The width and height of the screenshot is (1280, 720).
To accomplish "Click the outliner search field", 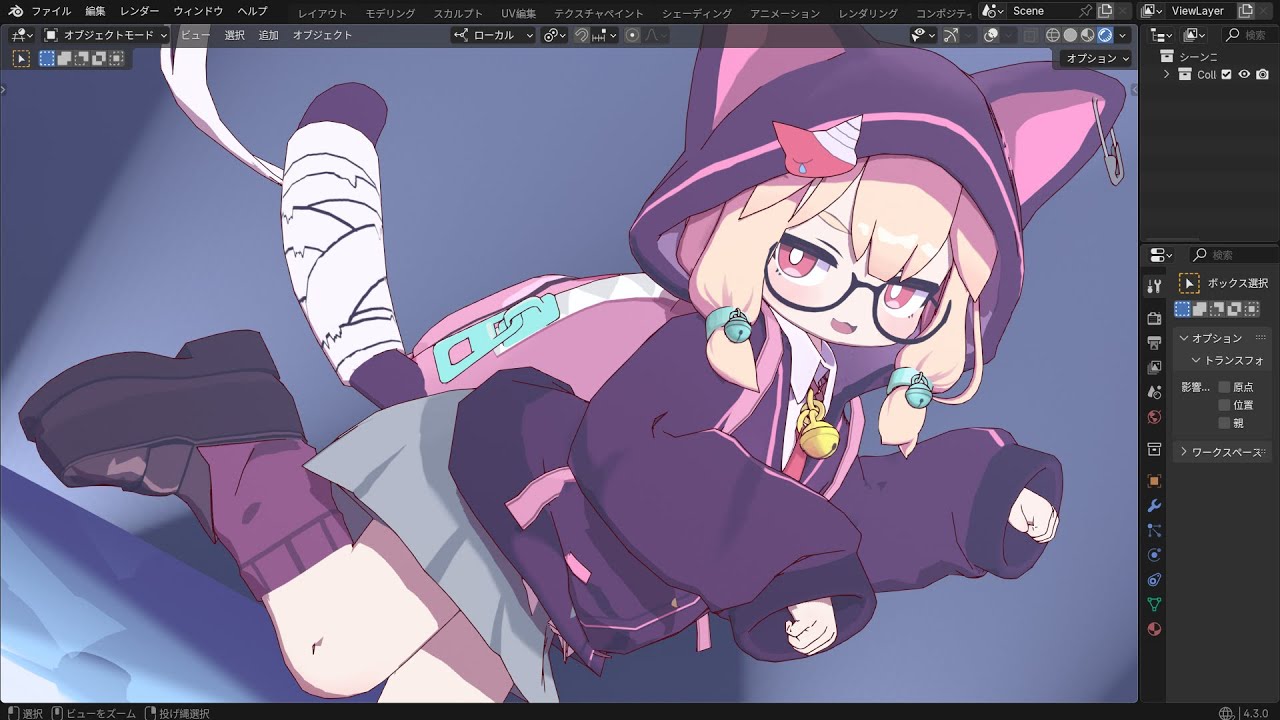I will coord(1250,35).
